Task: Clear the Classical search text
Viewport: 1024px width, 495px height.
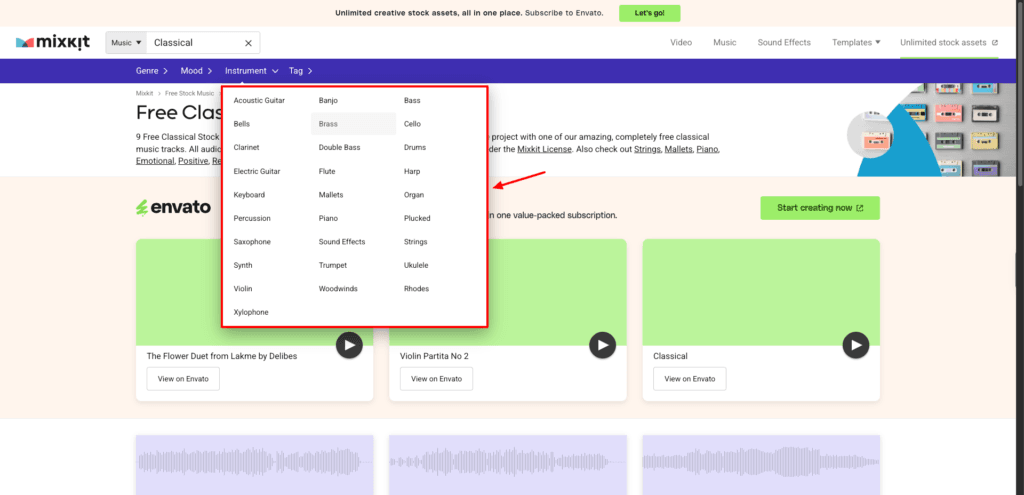Action: point(248,43)
